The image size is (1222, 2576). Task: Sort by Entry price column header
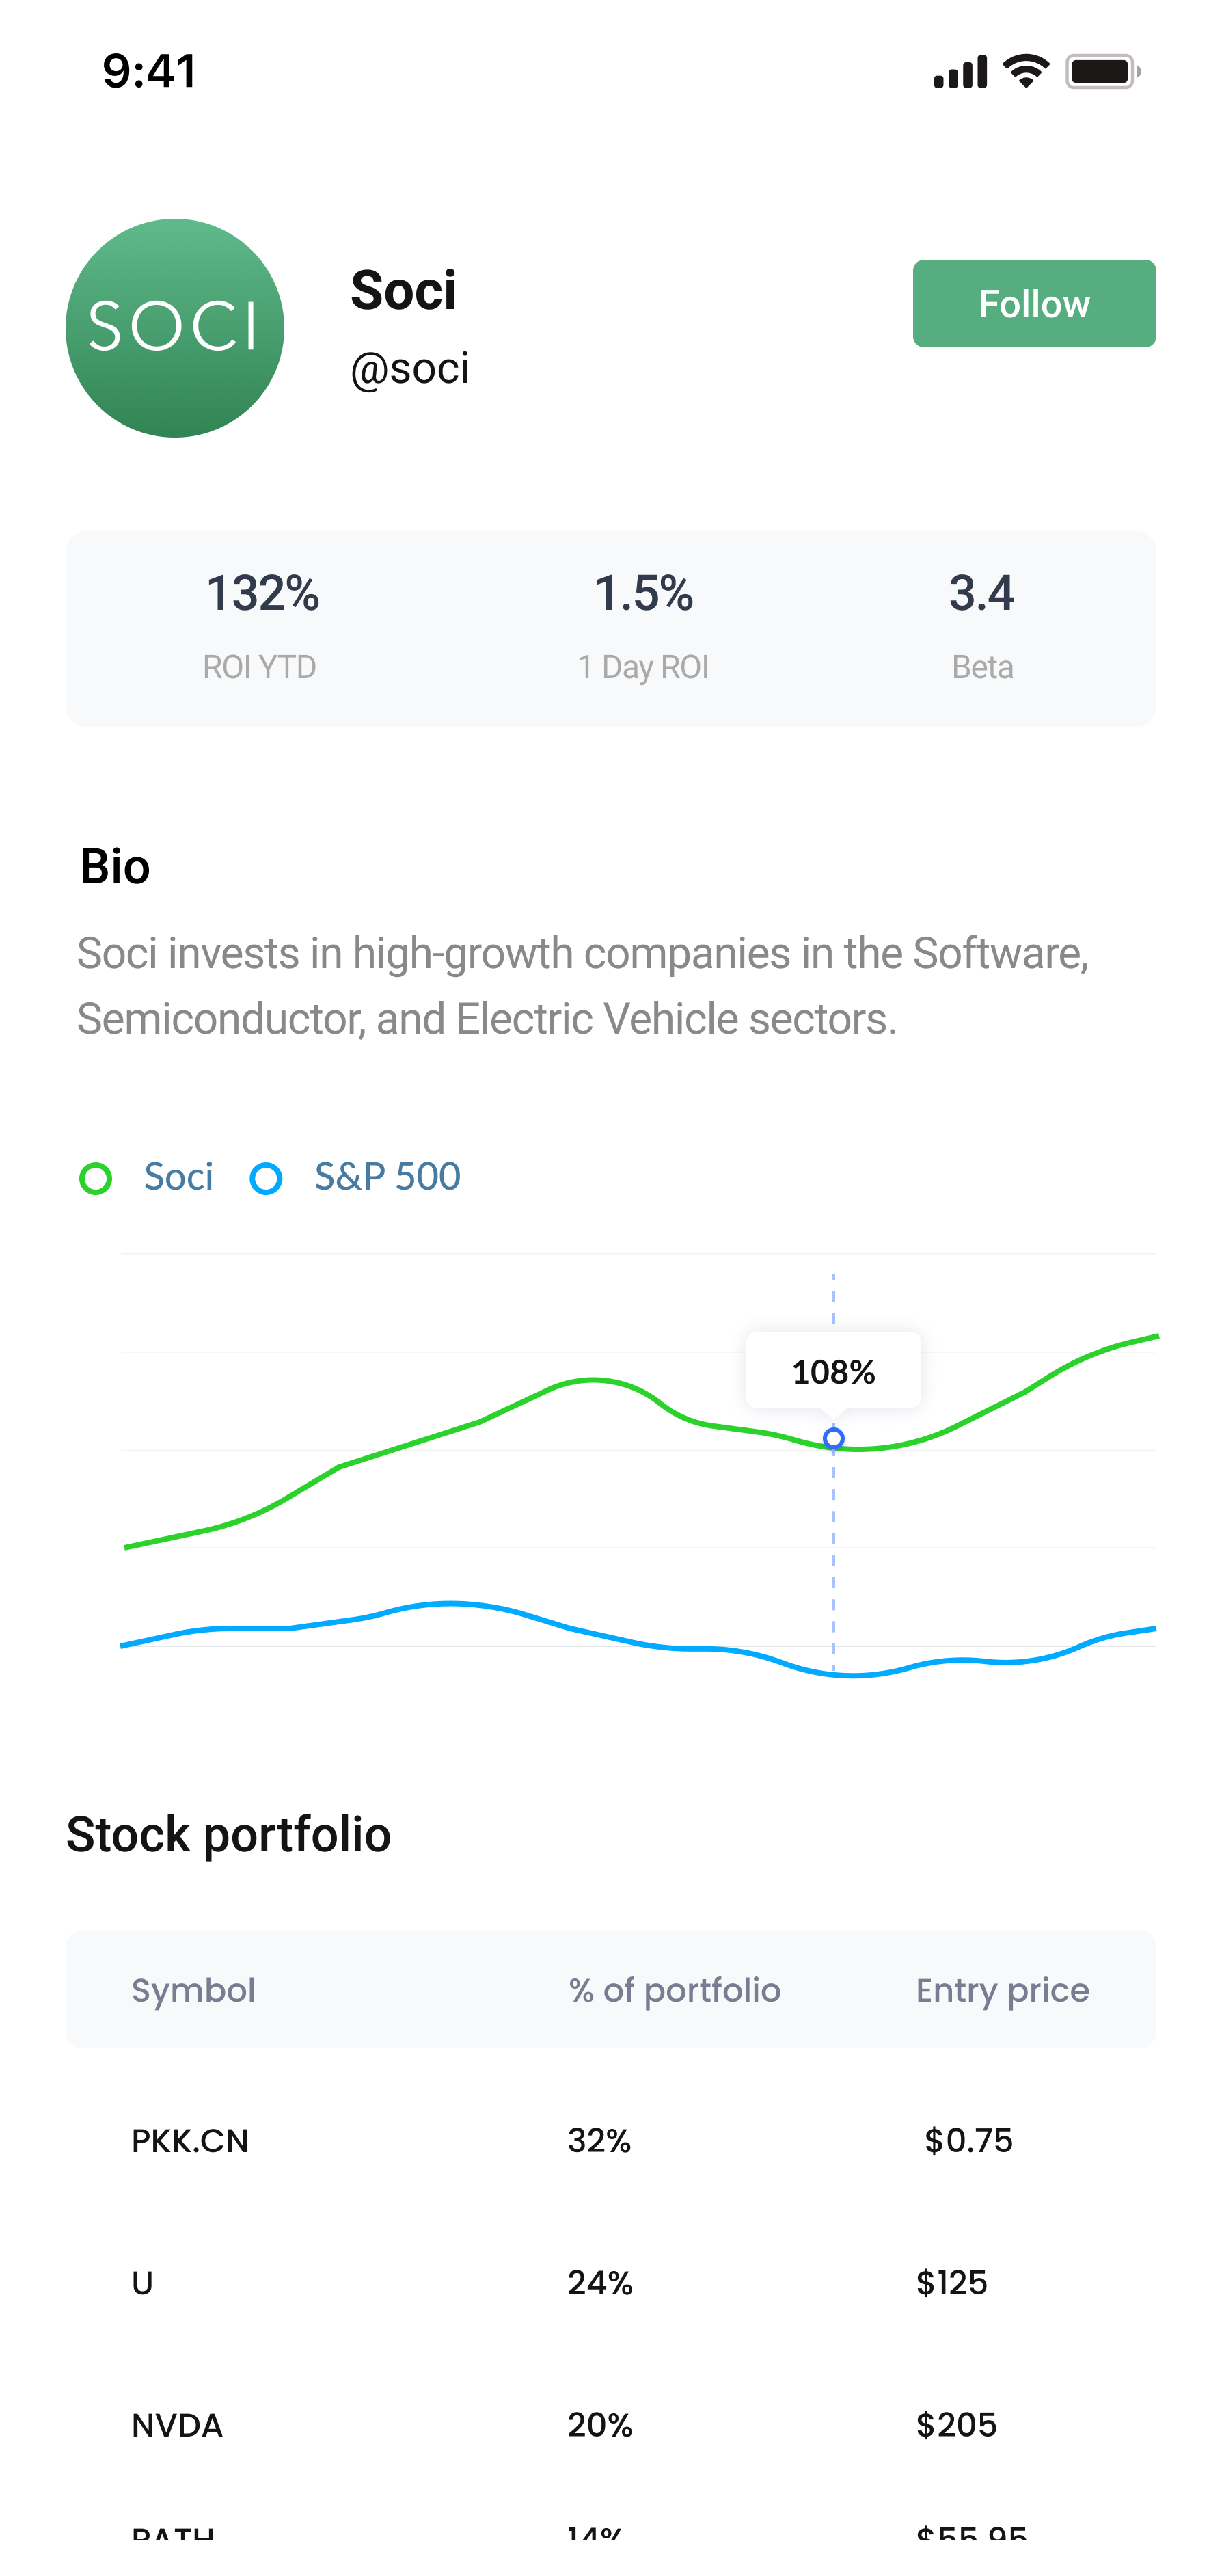click(x=1002, y=1990)
